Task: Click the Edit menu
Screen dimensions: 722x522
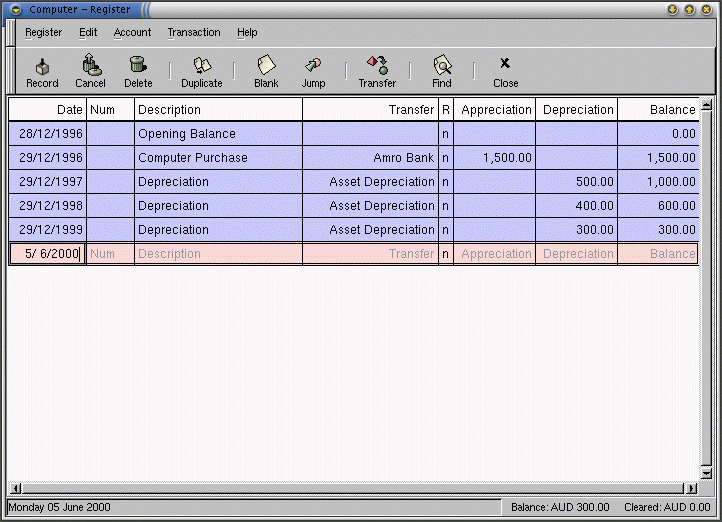Action: pyautogui.click(x=88, y=32)
